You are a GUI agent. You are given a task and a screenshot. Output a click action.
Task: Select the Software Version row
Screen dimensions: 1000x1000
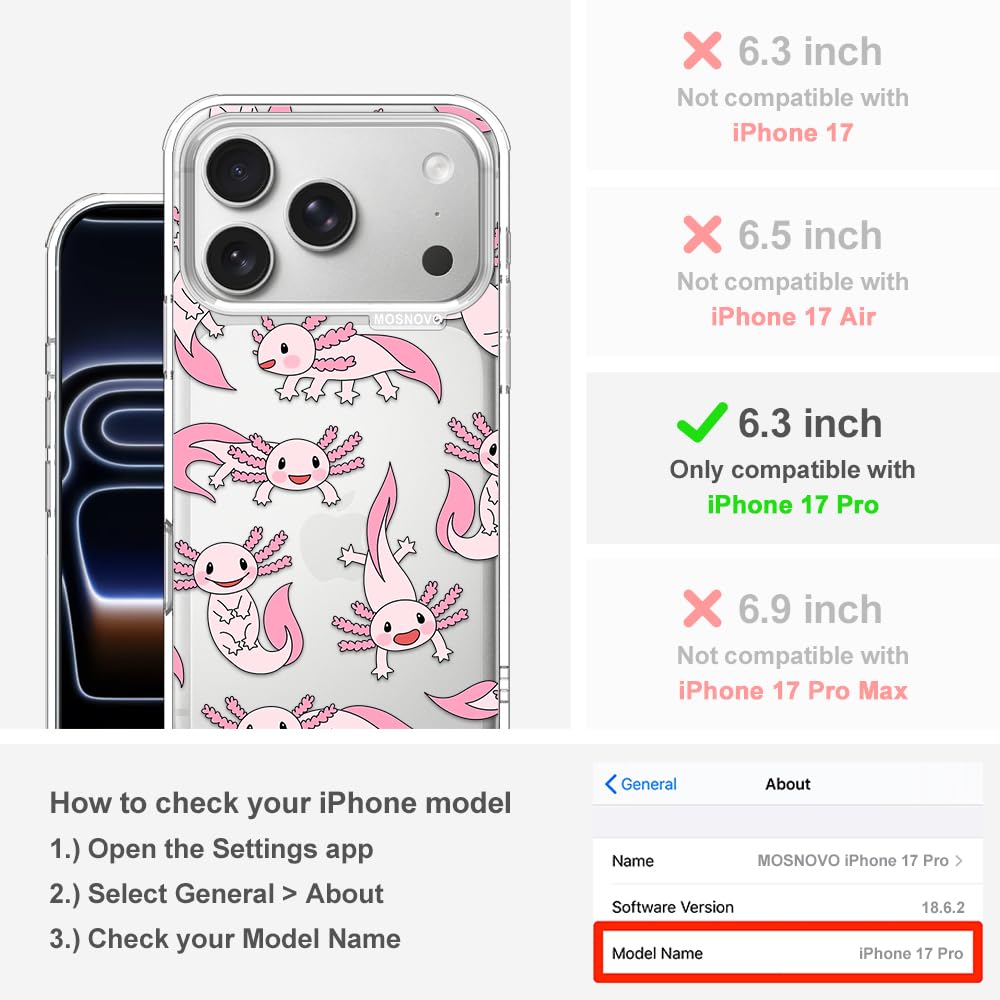click(x=787, y=907)
